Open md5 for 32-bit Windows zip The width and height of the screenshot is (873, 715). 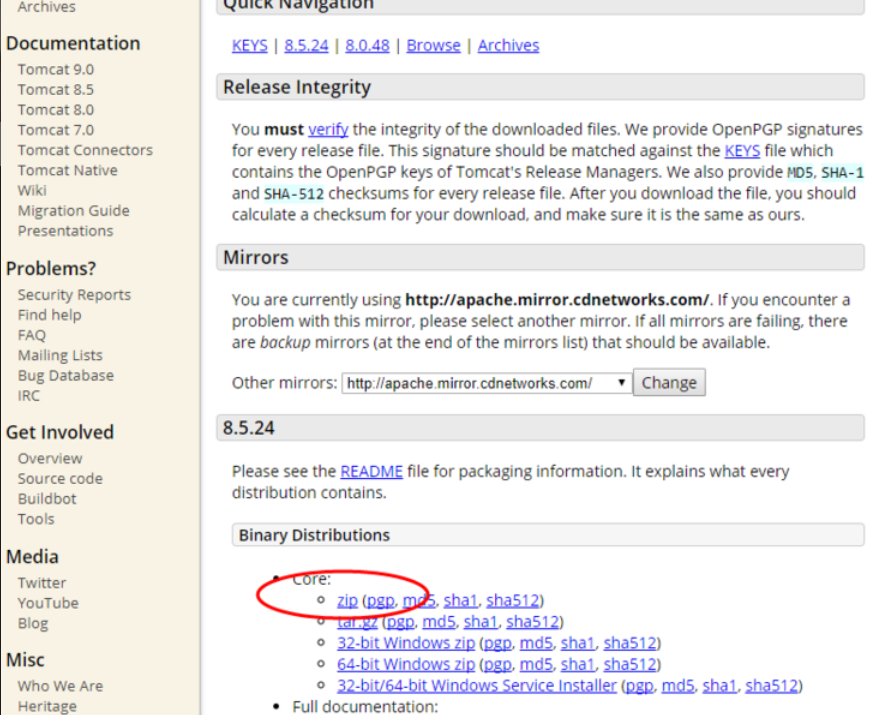pyautogui.click(x=536, y=643)
